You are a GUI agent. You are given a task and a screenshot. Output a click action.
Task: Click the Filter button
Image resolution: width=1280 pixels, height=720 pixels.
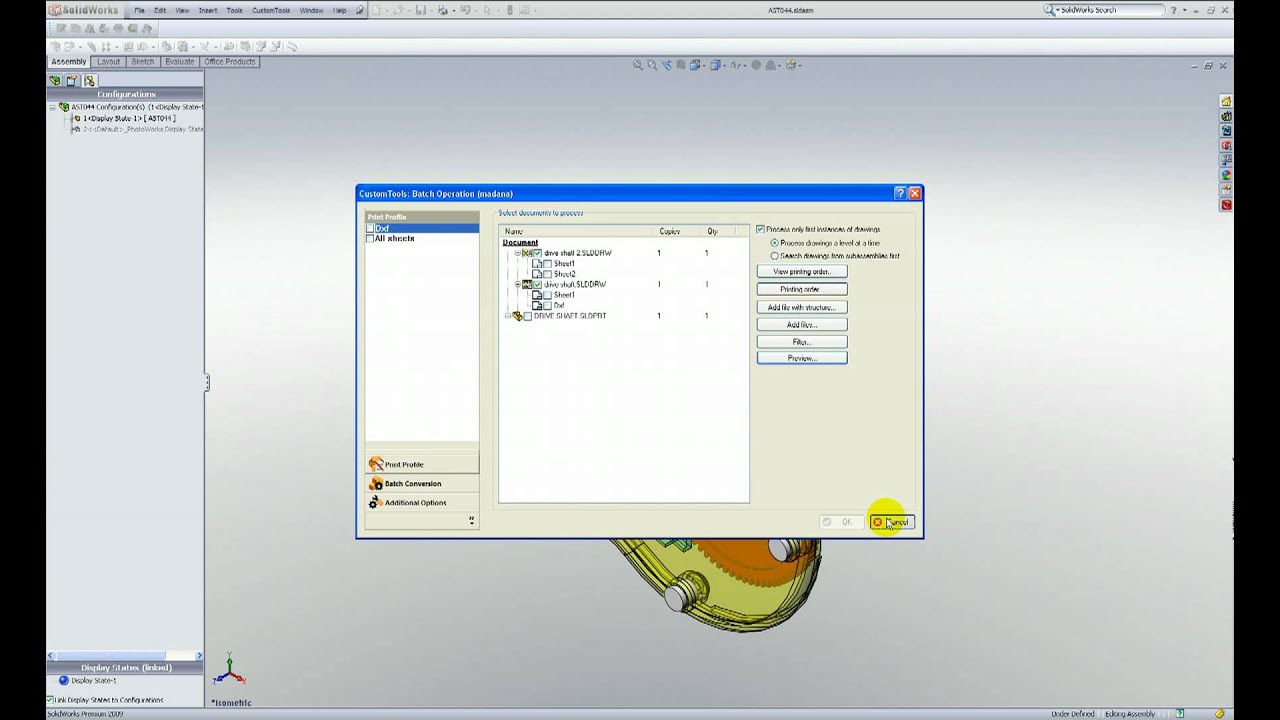click(802, 342)
